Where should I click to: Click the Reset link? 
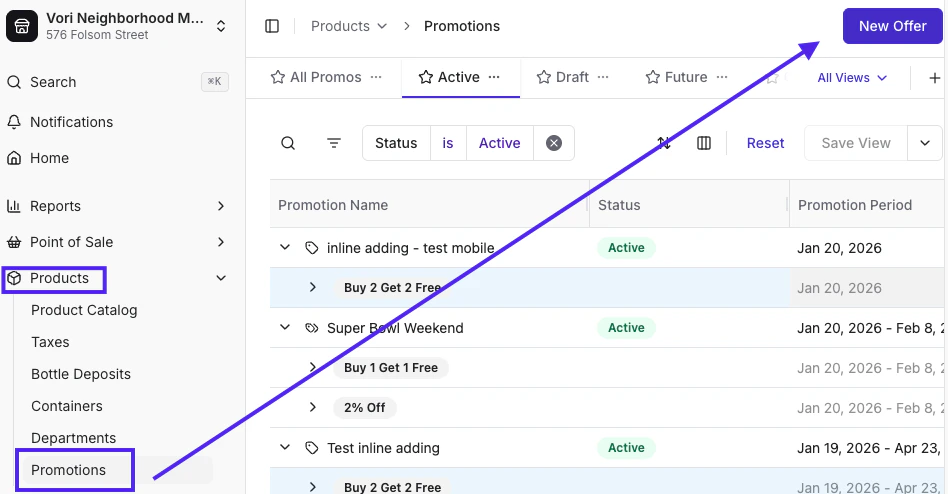pos(765,143)
